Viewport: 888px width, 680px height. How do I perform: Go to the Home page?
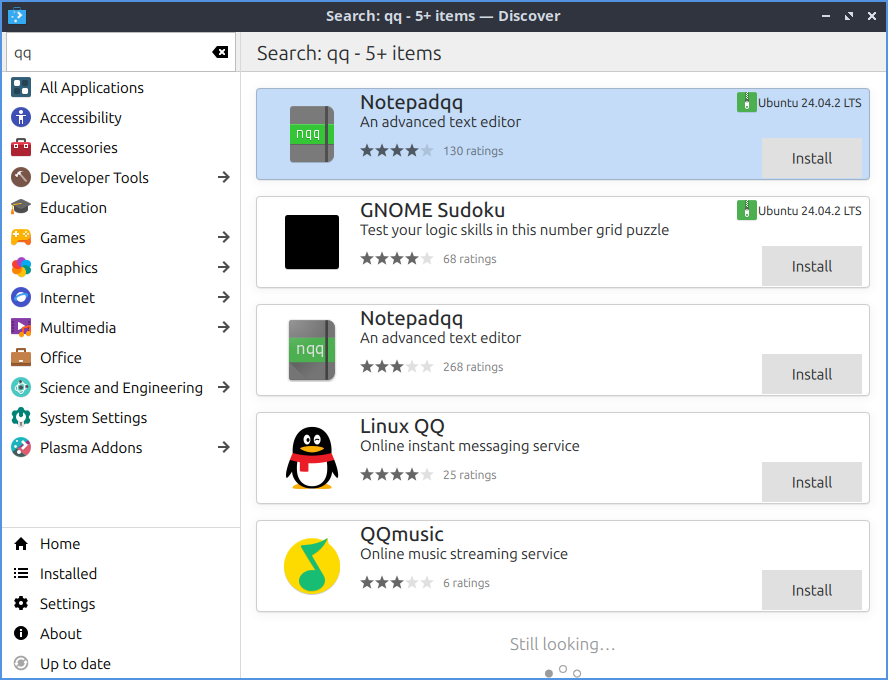pyautogui.click(x=121, y=544)
